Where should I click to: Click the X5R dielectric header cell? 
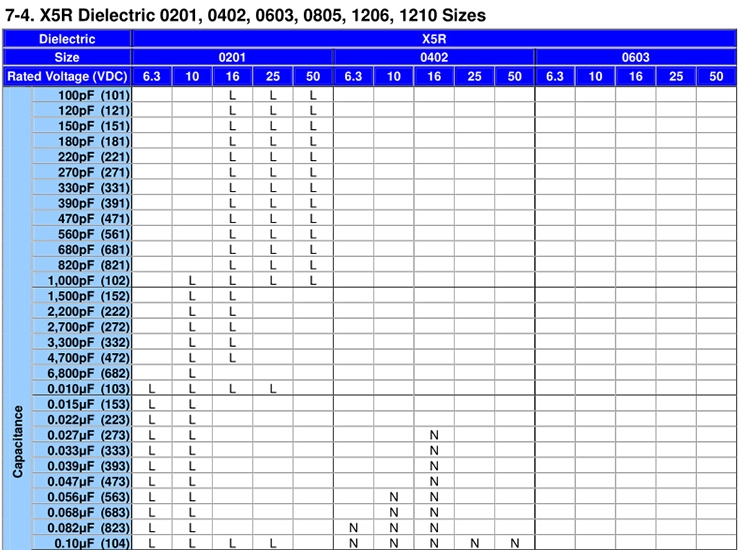tap(434, 39)
